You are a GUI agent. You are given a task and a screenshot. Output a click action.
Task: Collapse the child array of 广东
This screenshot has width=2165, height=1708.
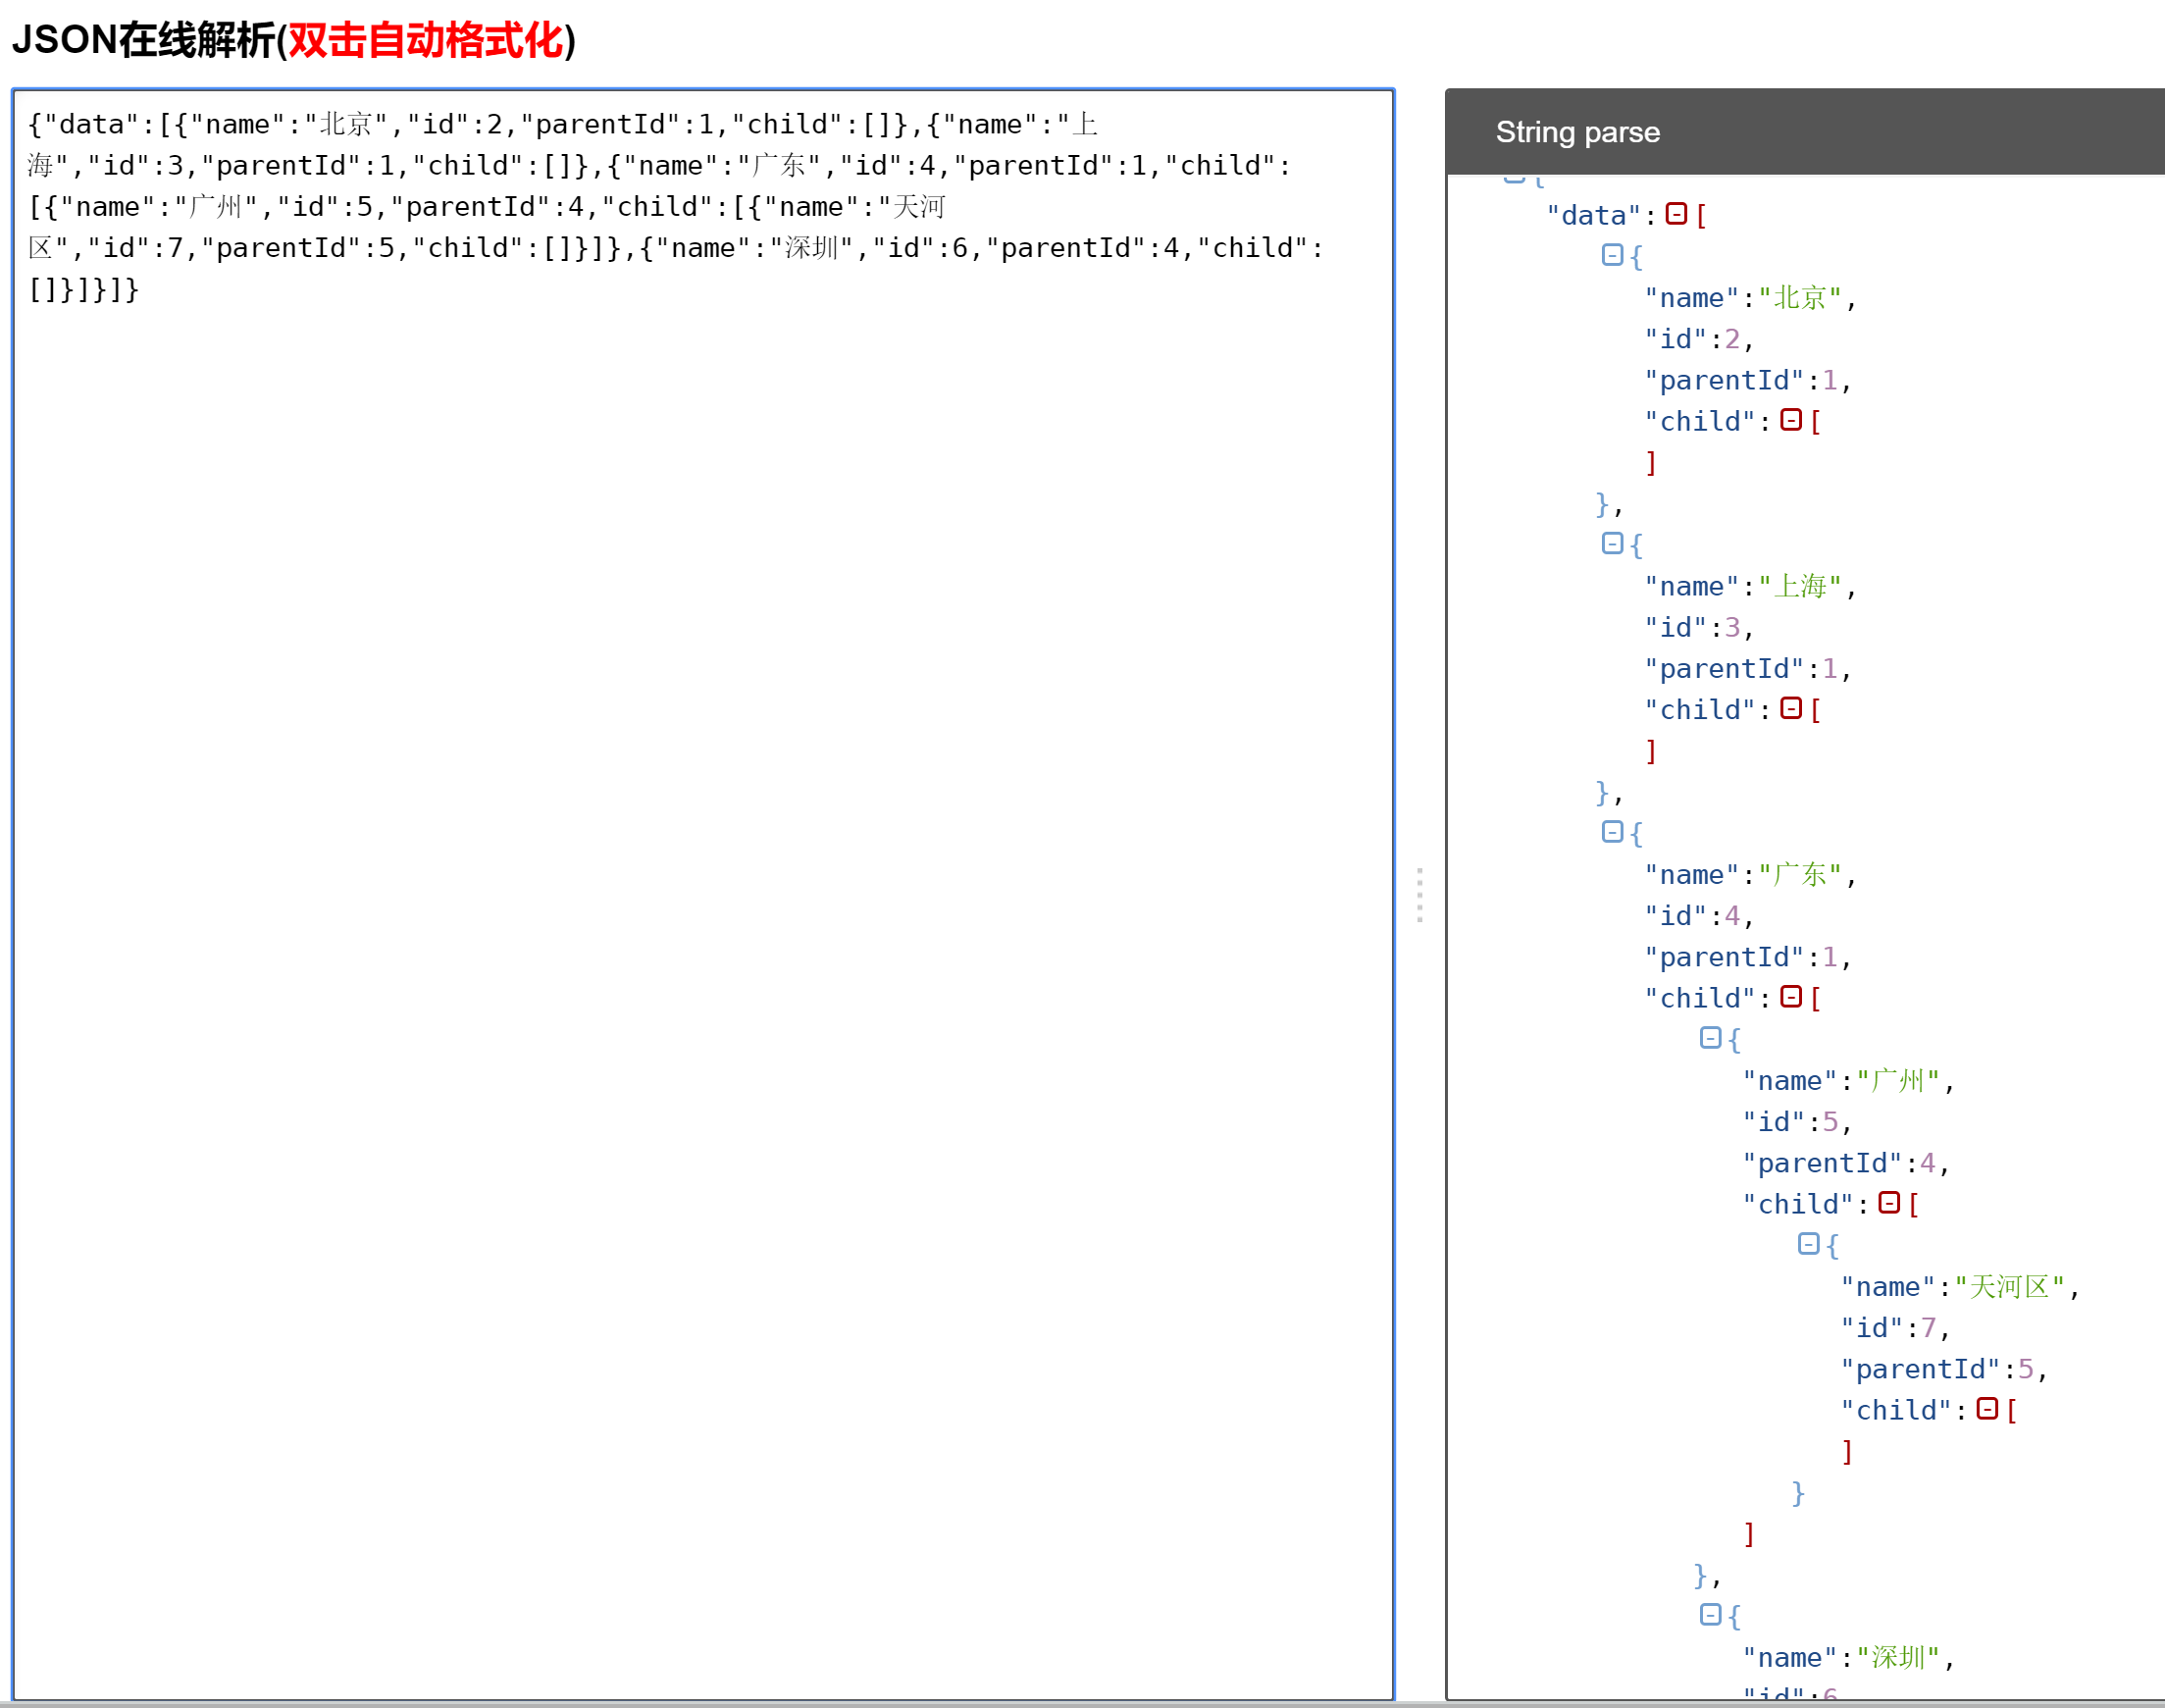click(x=1790, y=997)
